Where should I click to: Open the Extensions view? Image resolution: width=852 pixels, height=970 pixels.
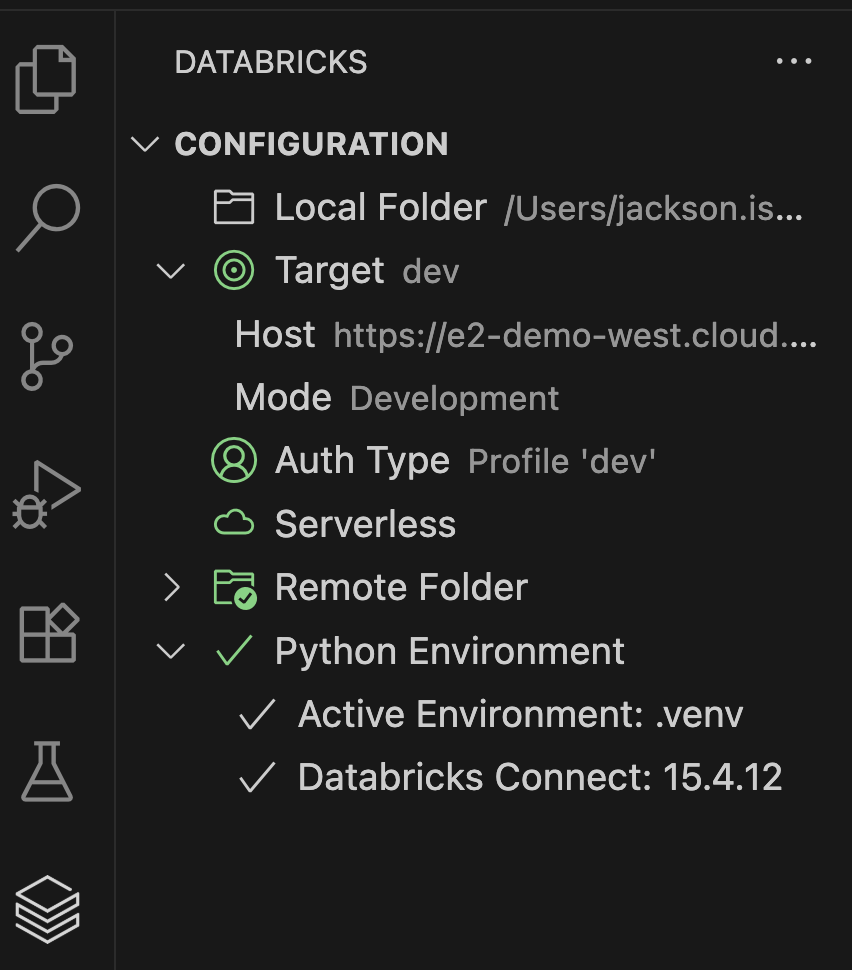click(48, 632)
